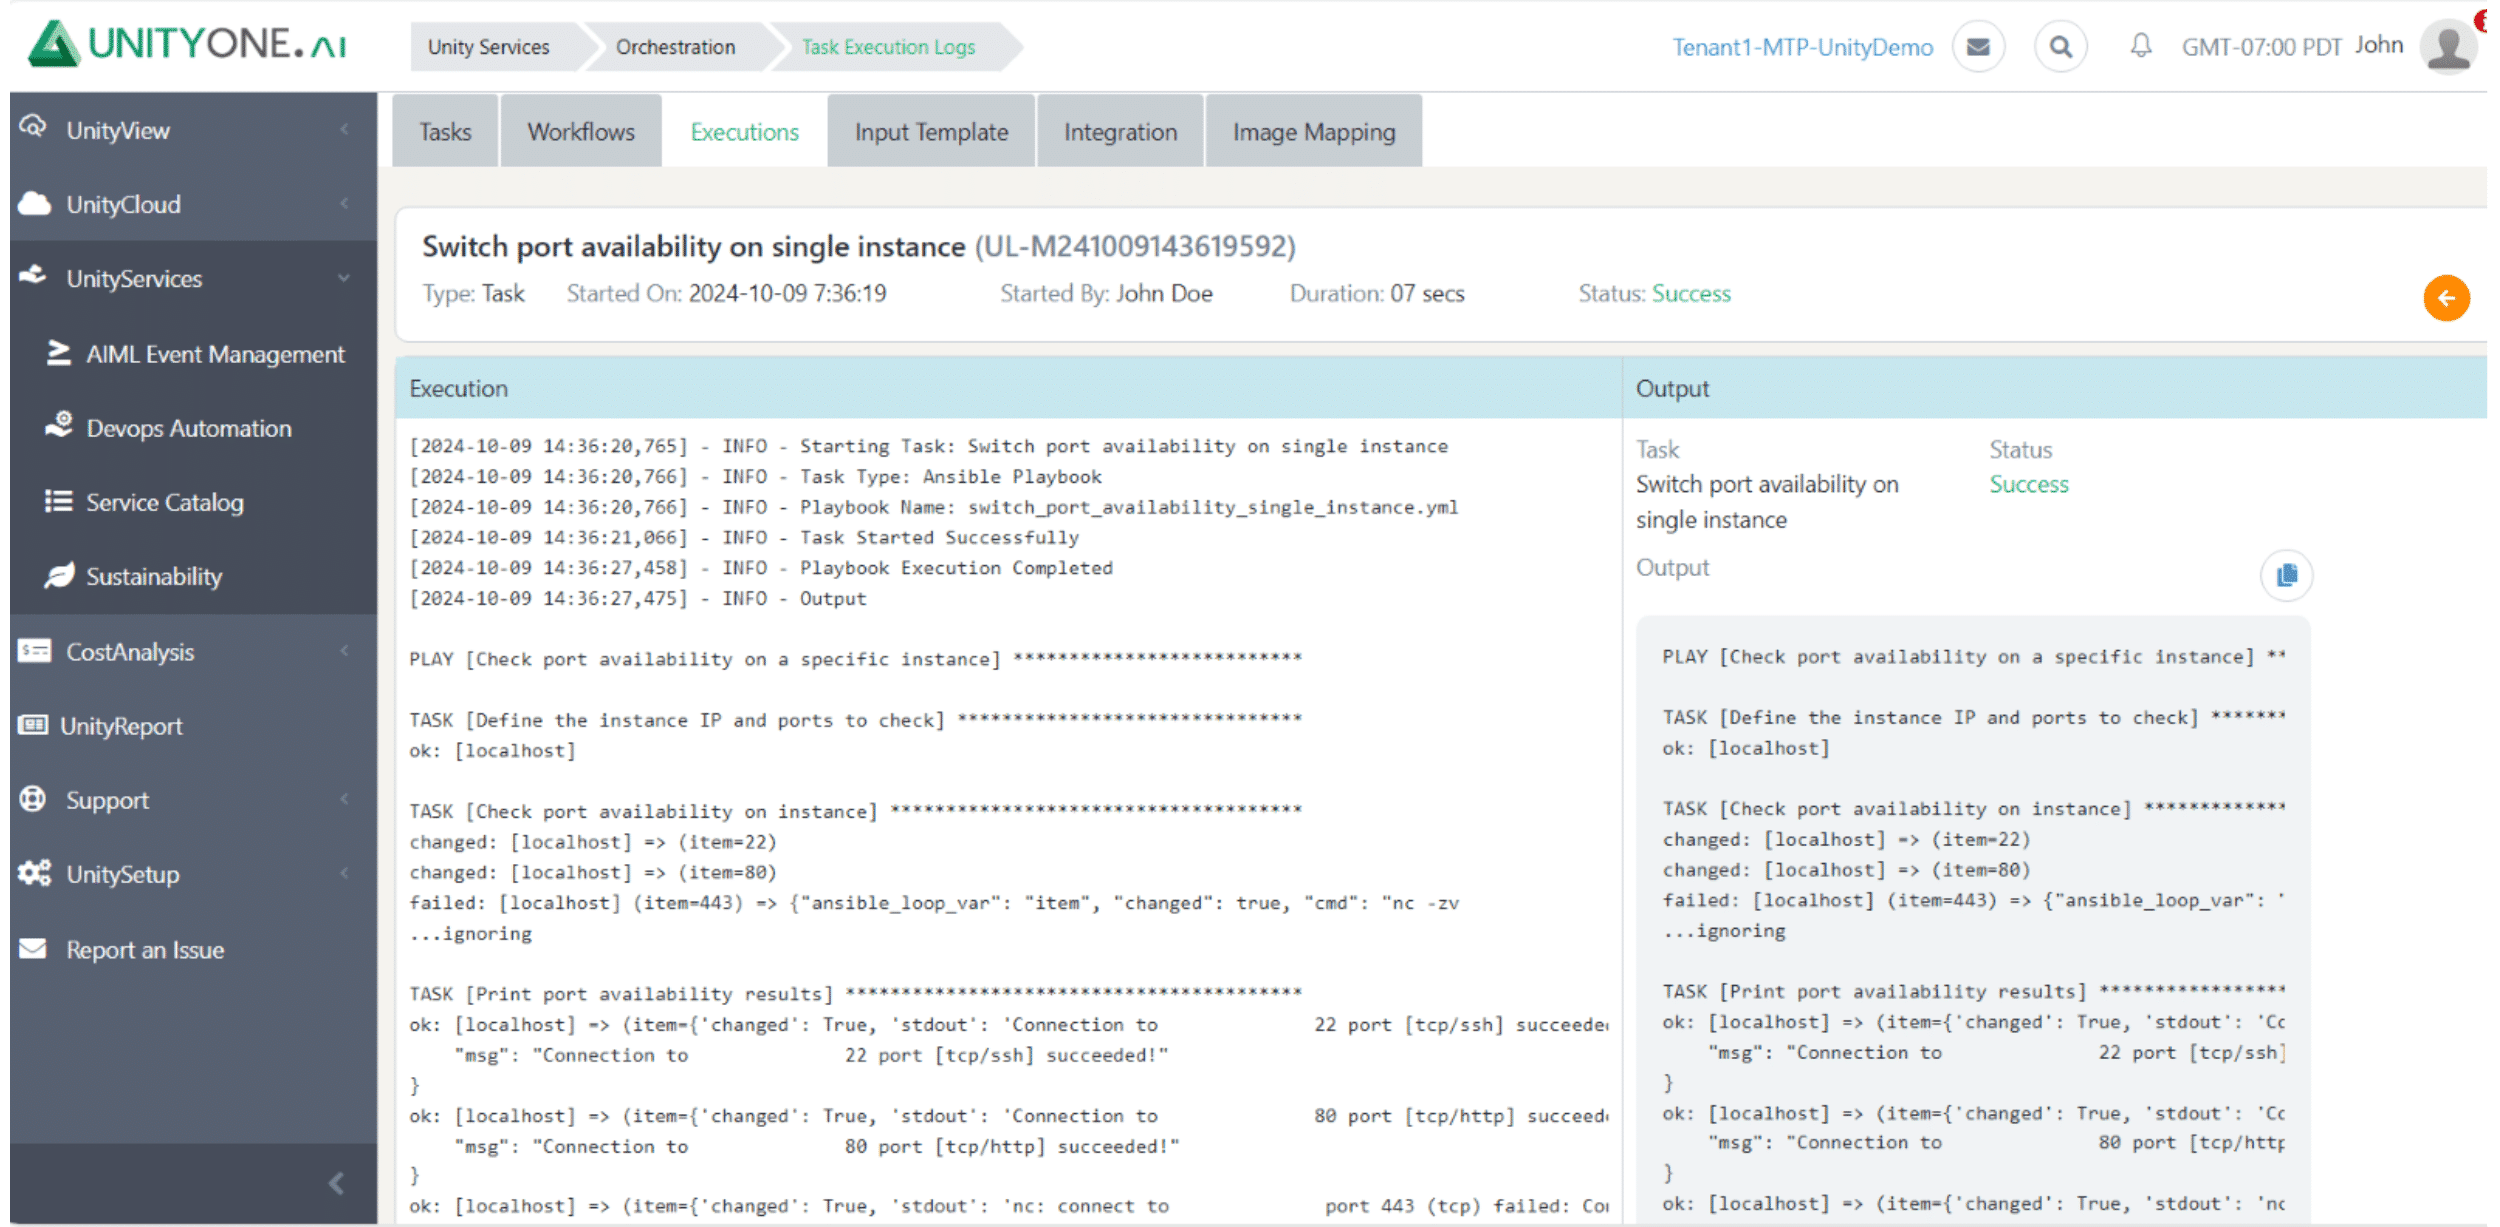Select the Executions tab

744,131
